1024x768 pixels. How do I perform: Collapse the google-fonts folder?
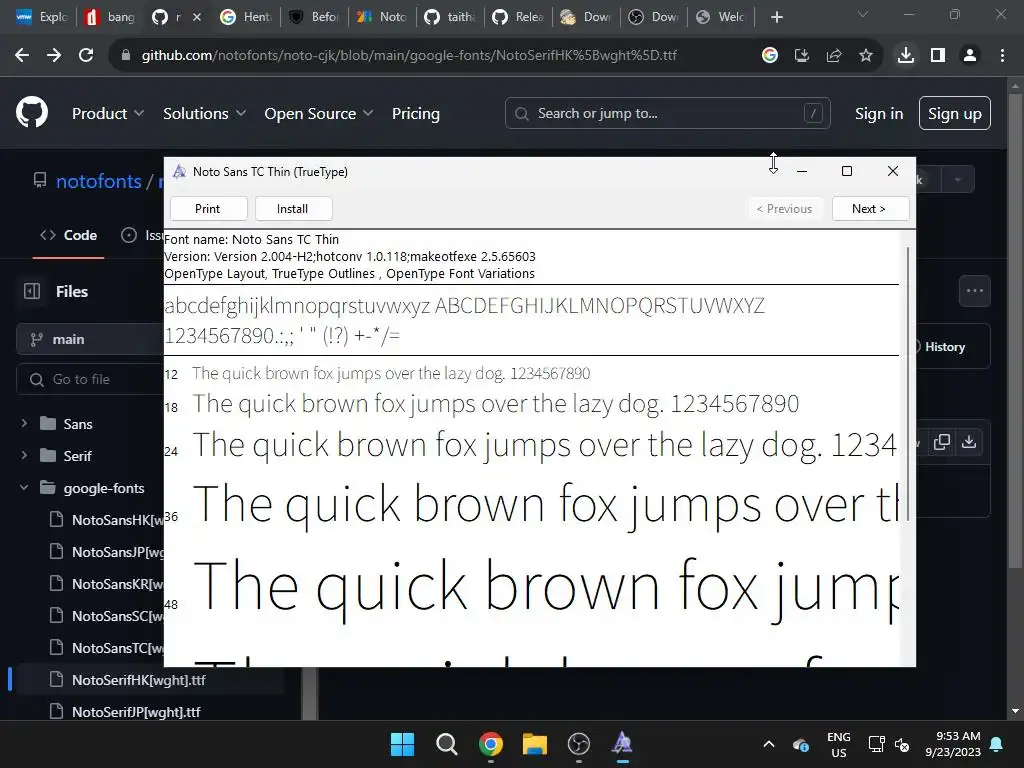pos(24,487)
